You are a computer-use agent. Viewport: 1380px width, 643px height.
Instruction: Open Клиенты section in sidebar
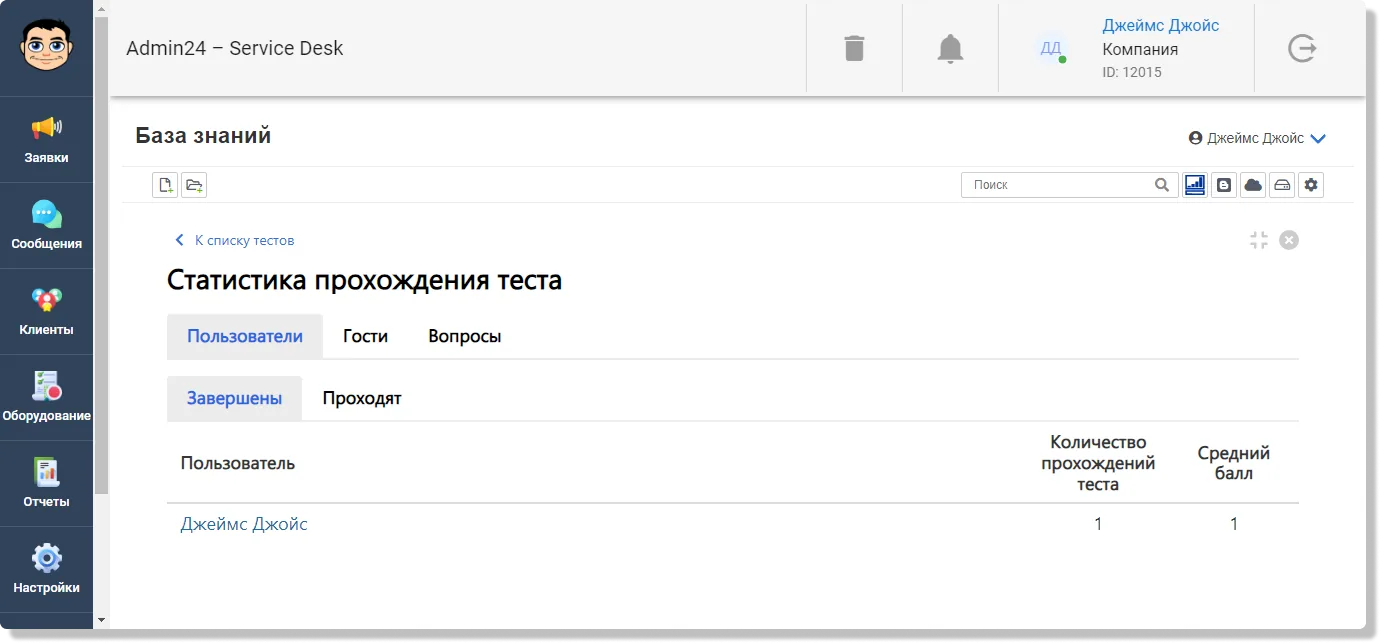coord(46,312)
